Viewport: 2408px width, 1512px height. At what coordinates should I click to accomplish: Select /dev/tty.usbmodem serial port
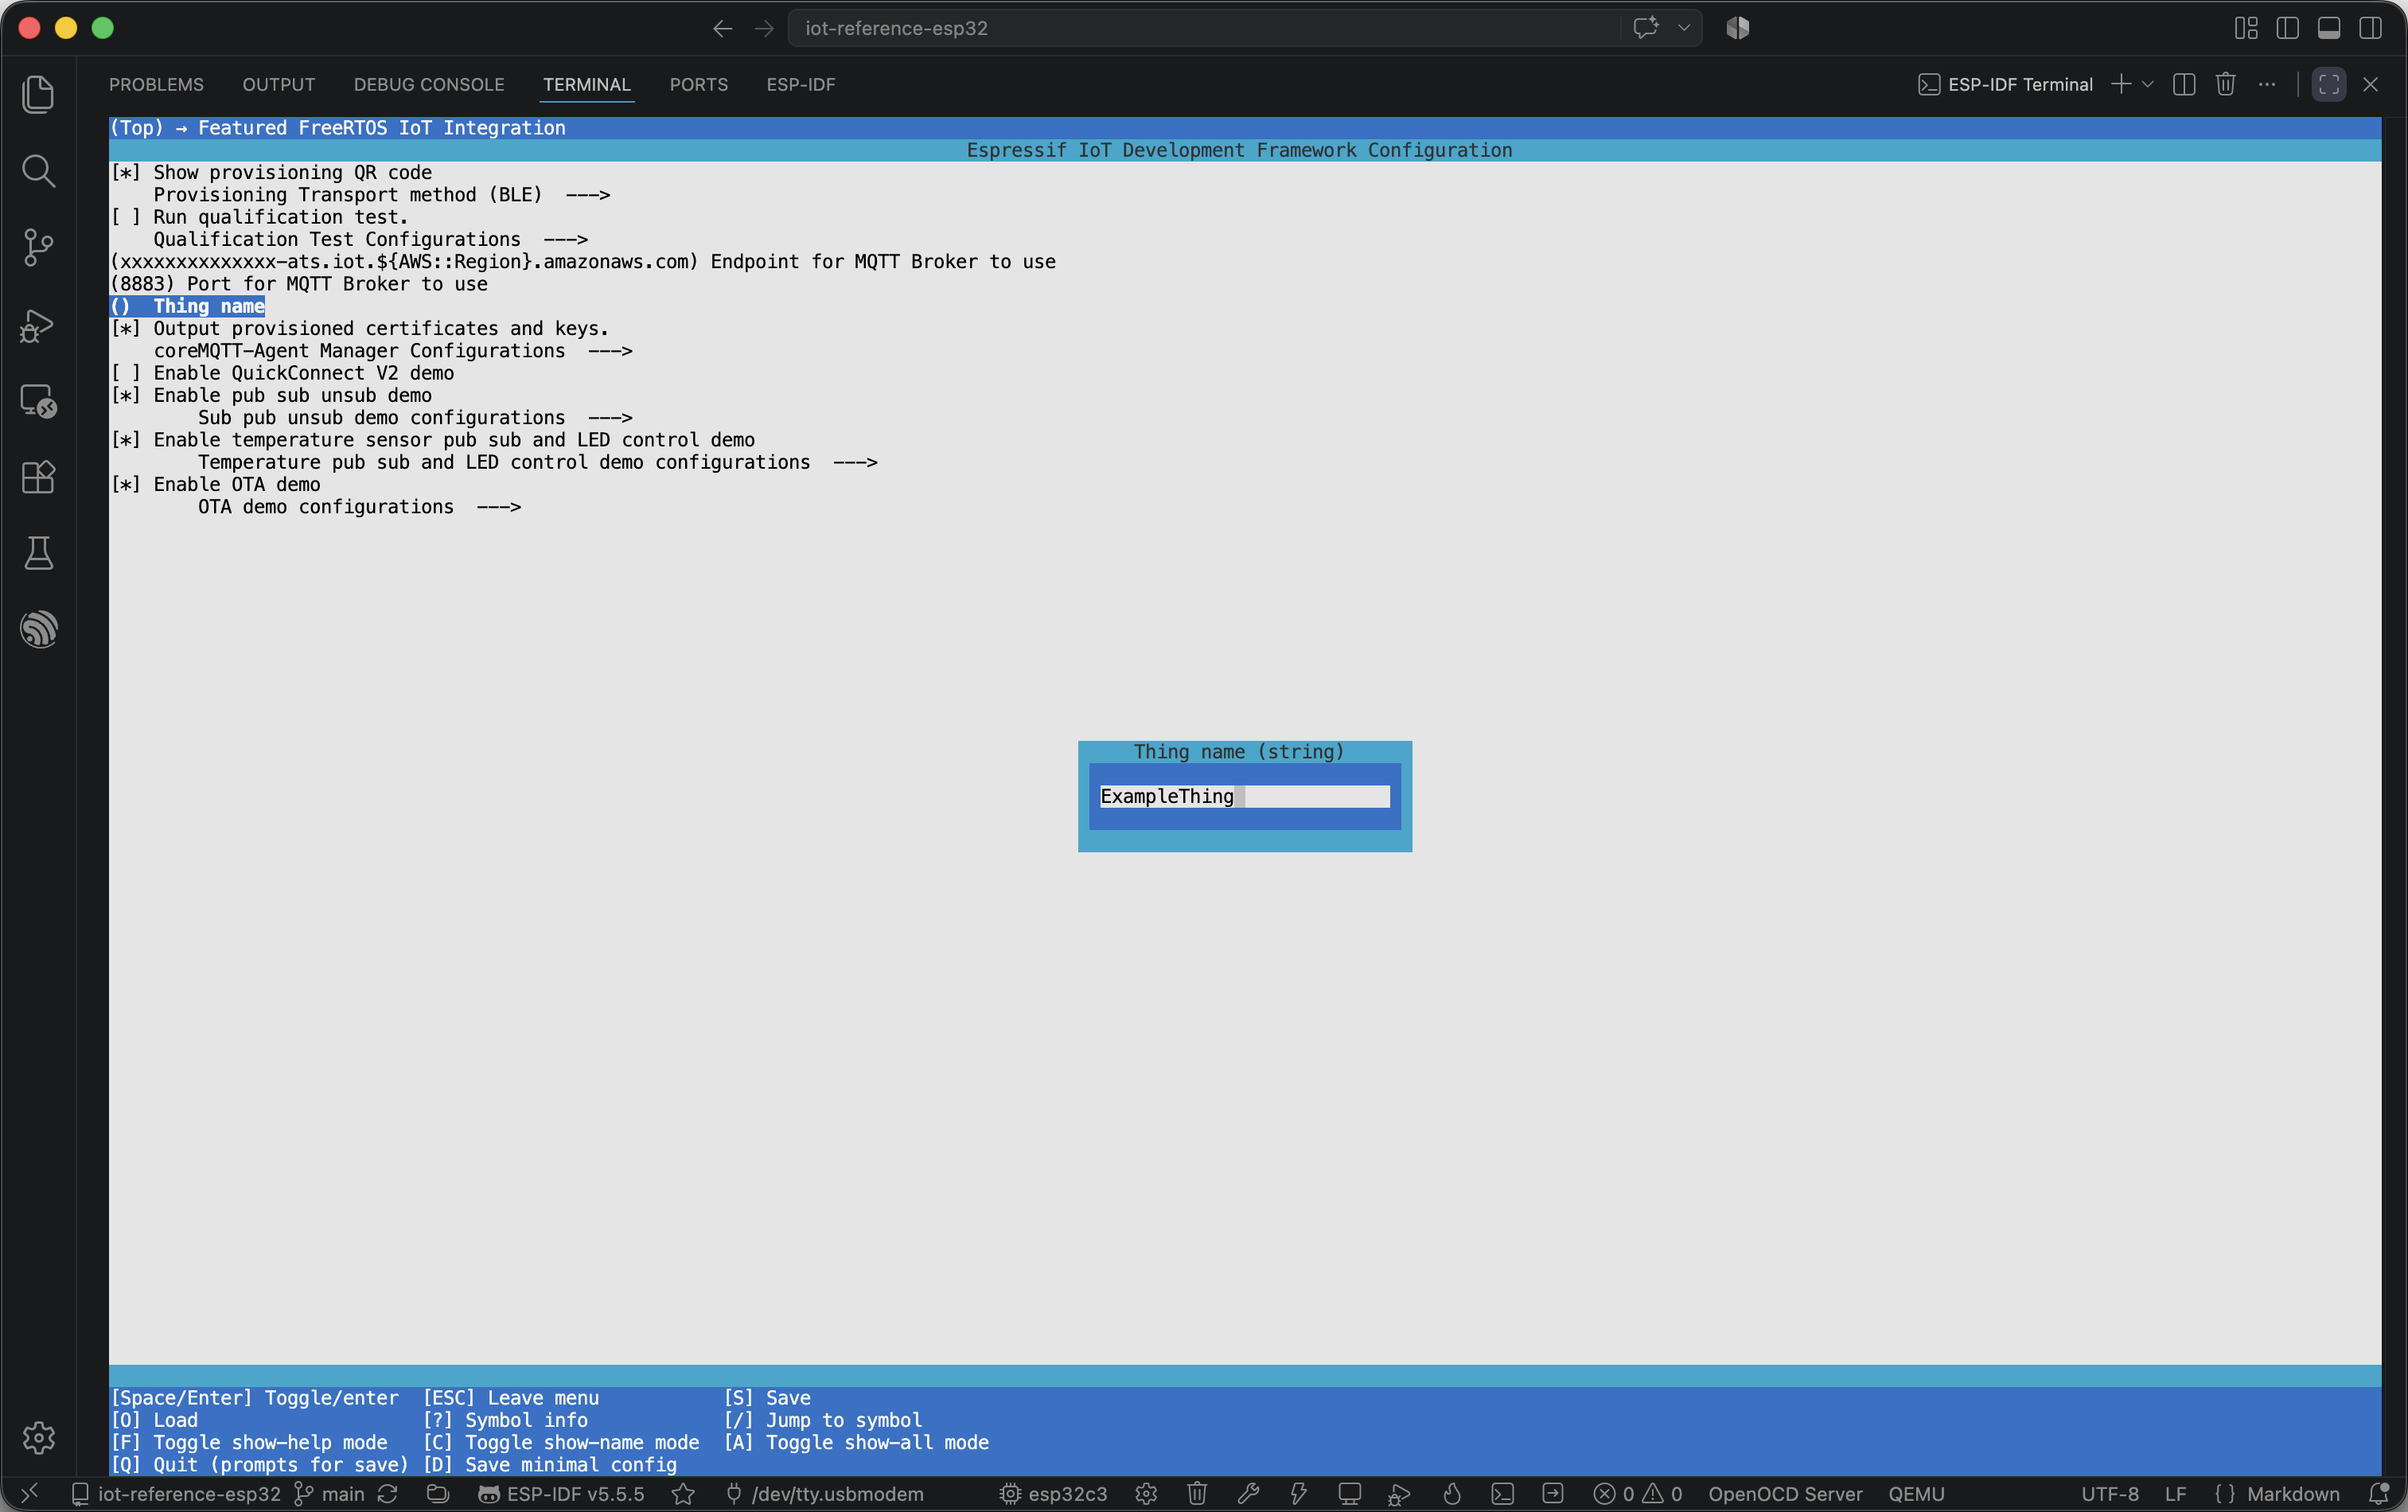(825, 1494)
